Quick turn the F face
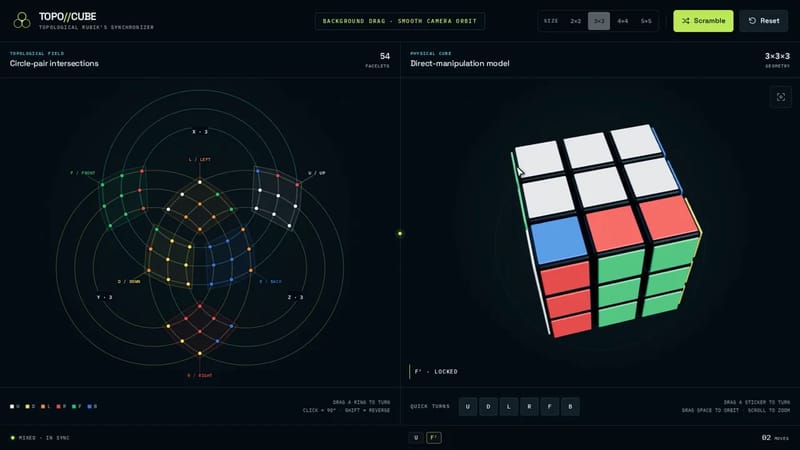 (x=549, y=407)
